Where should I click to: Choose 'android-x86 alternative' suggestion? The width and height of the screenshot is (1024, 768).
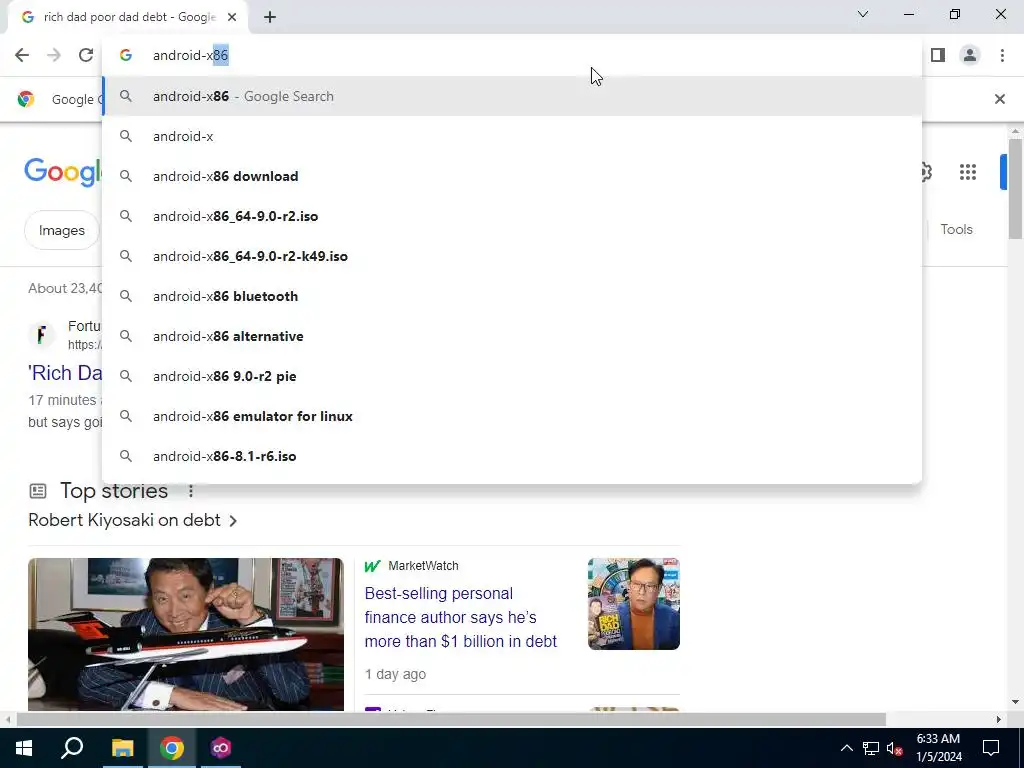click(512, 336)
